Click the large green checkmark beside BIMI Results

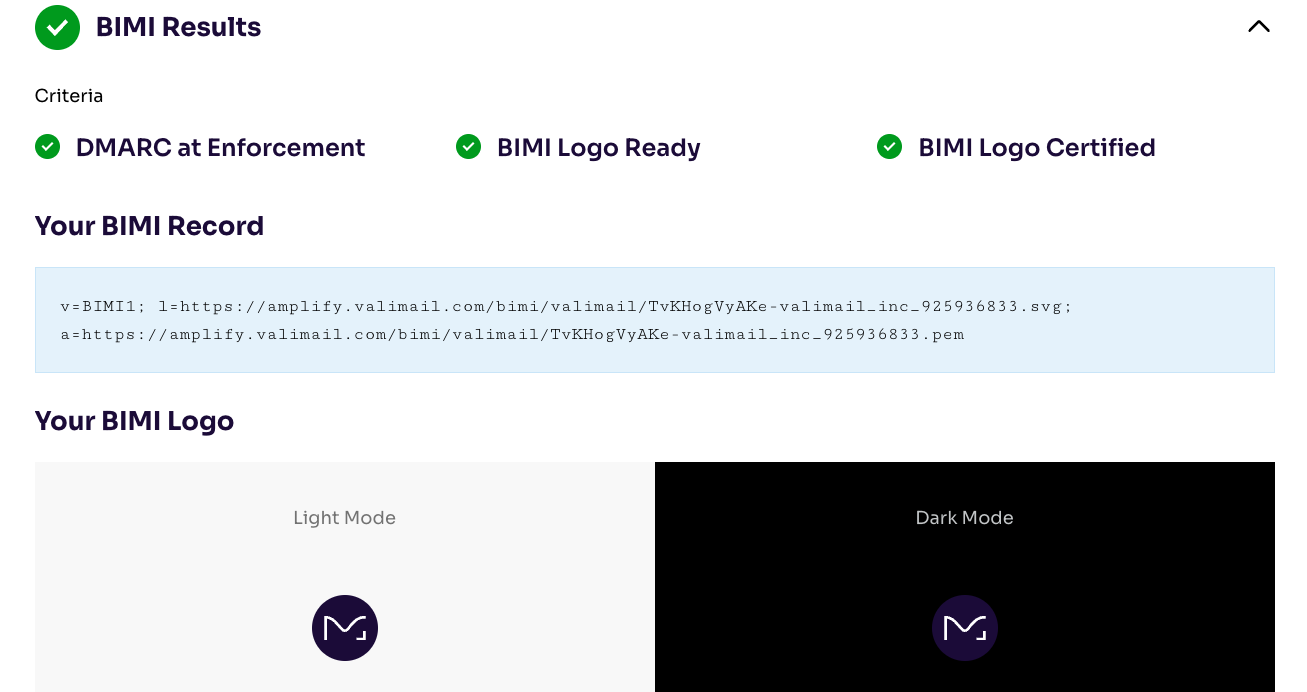tap(57, 27)
